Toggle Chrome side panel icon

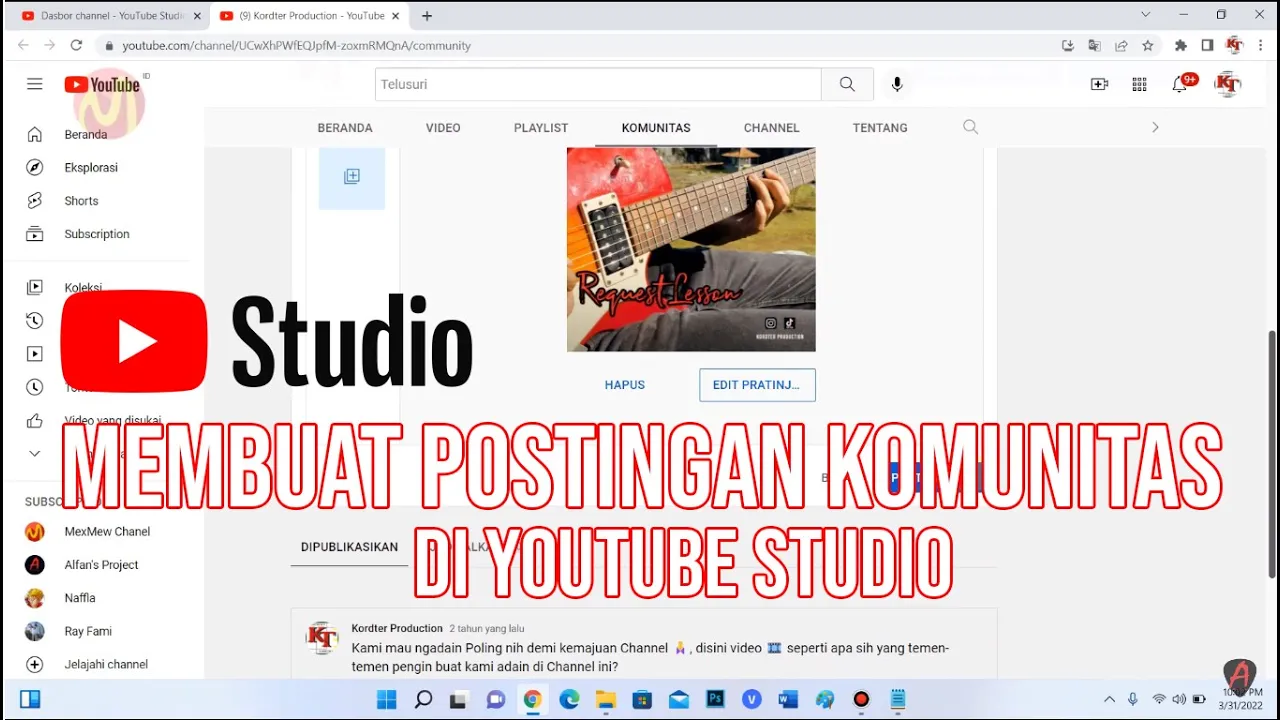[x=1207, y=45]
